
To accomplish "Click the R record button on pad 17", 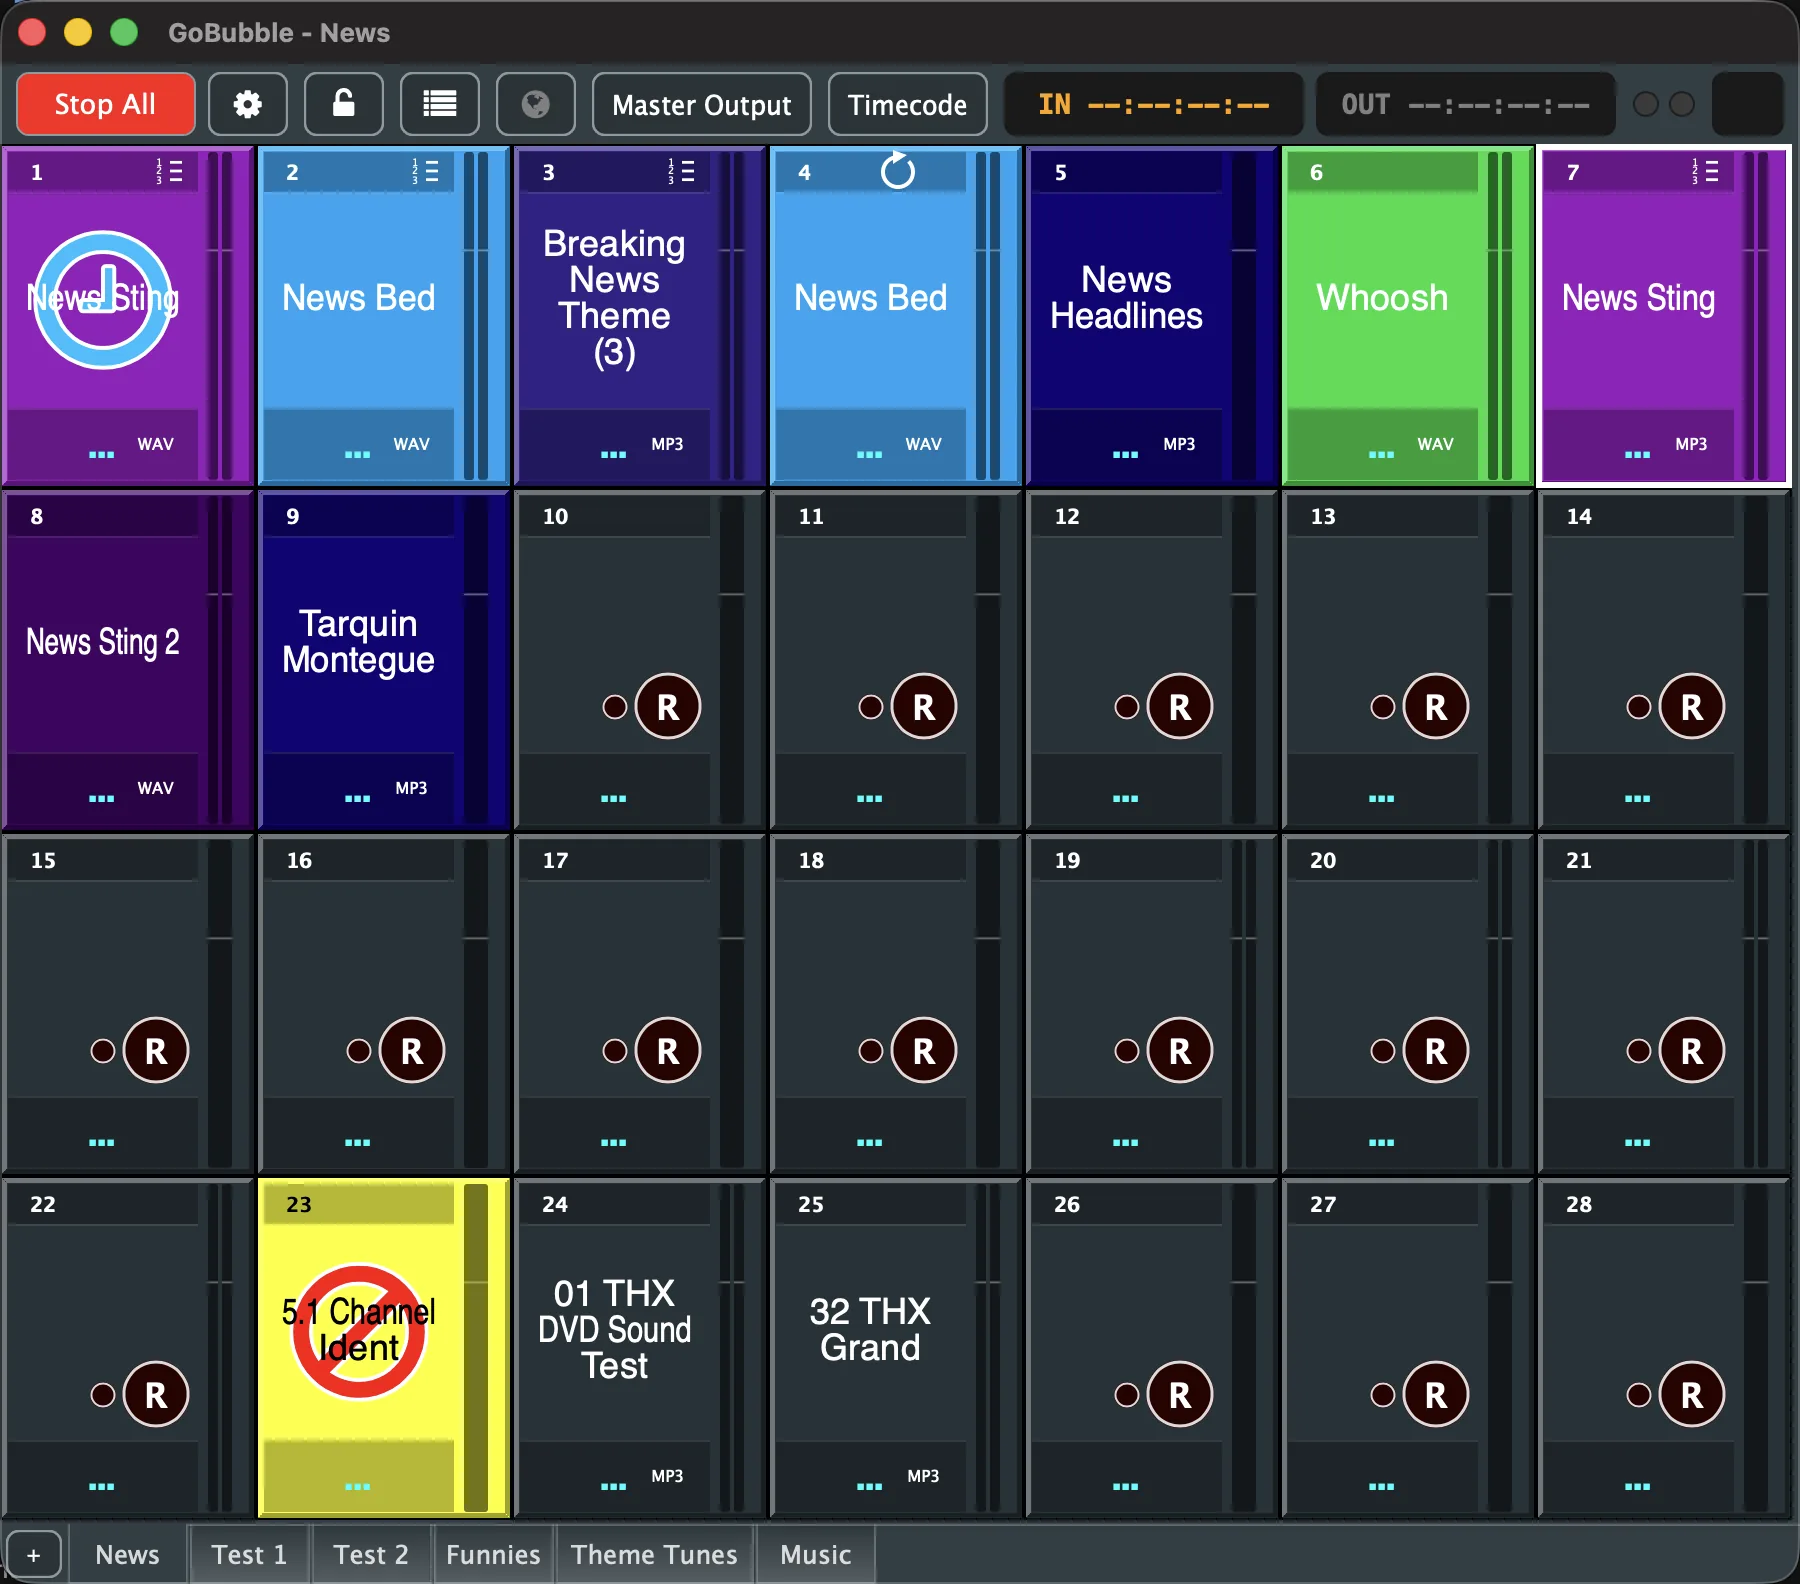I will pyautogui.click(x=668, y=1050).
